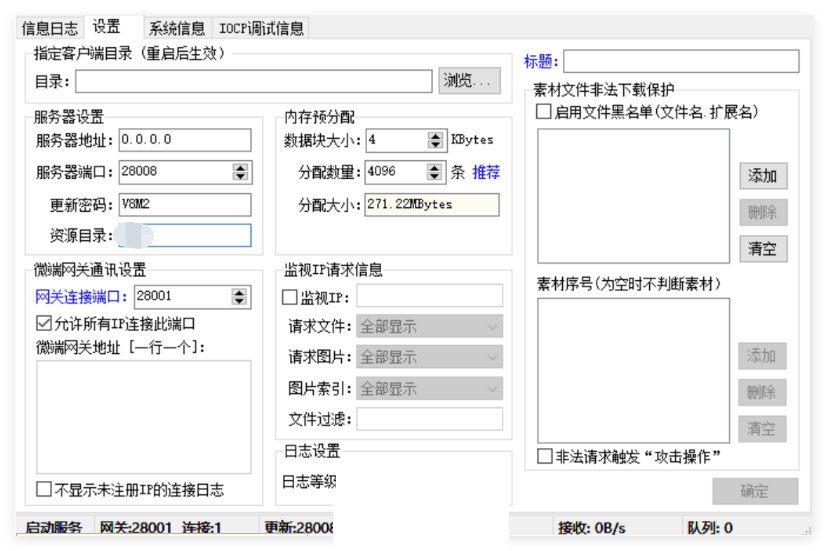This screenshot has width=828, height=551.
Task: Click the 网关:28001 status bar entry
Action: pyautogui.click(x=136, y=527)
